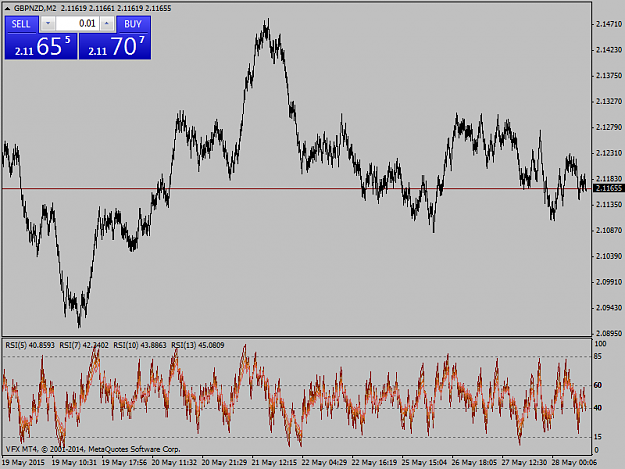Click the VFX MT4 MetaQuotes copyright text

(x=93, y=449)
